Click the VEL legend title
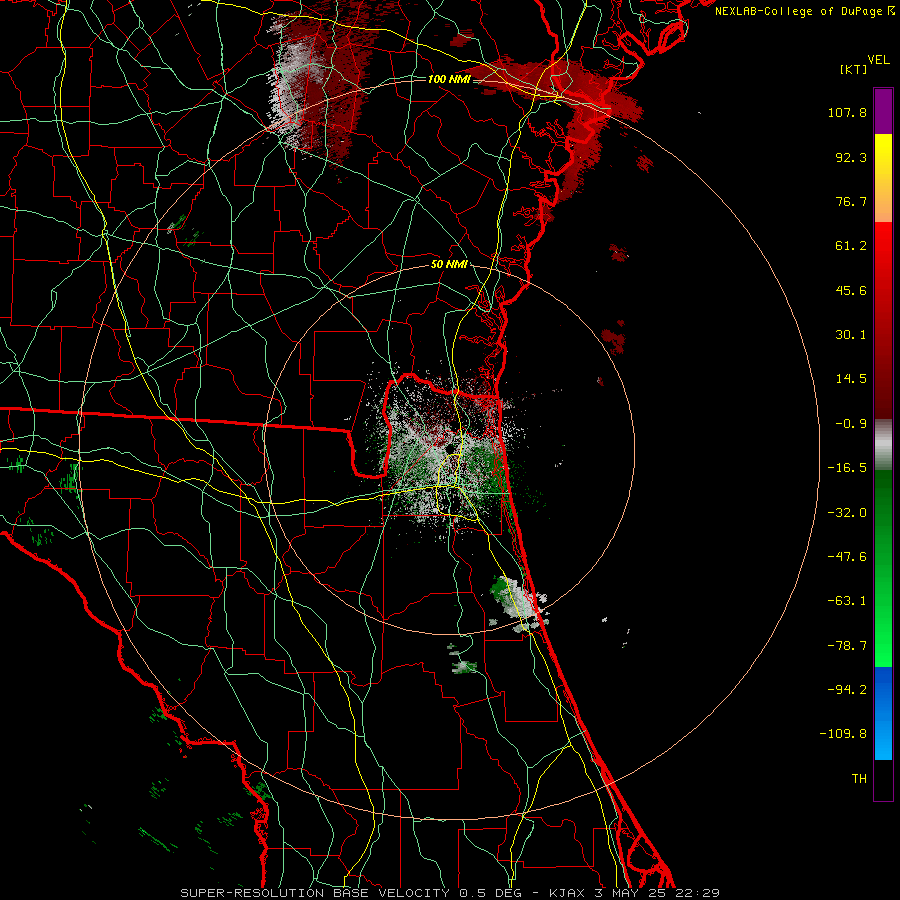 (878, 60)
